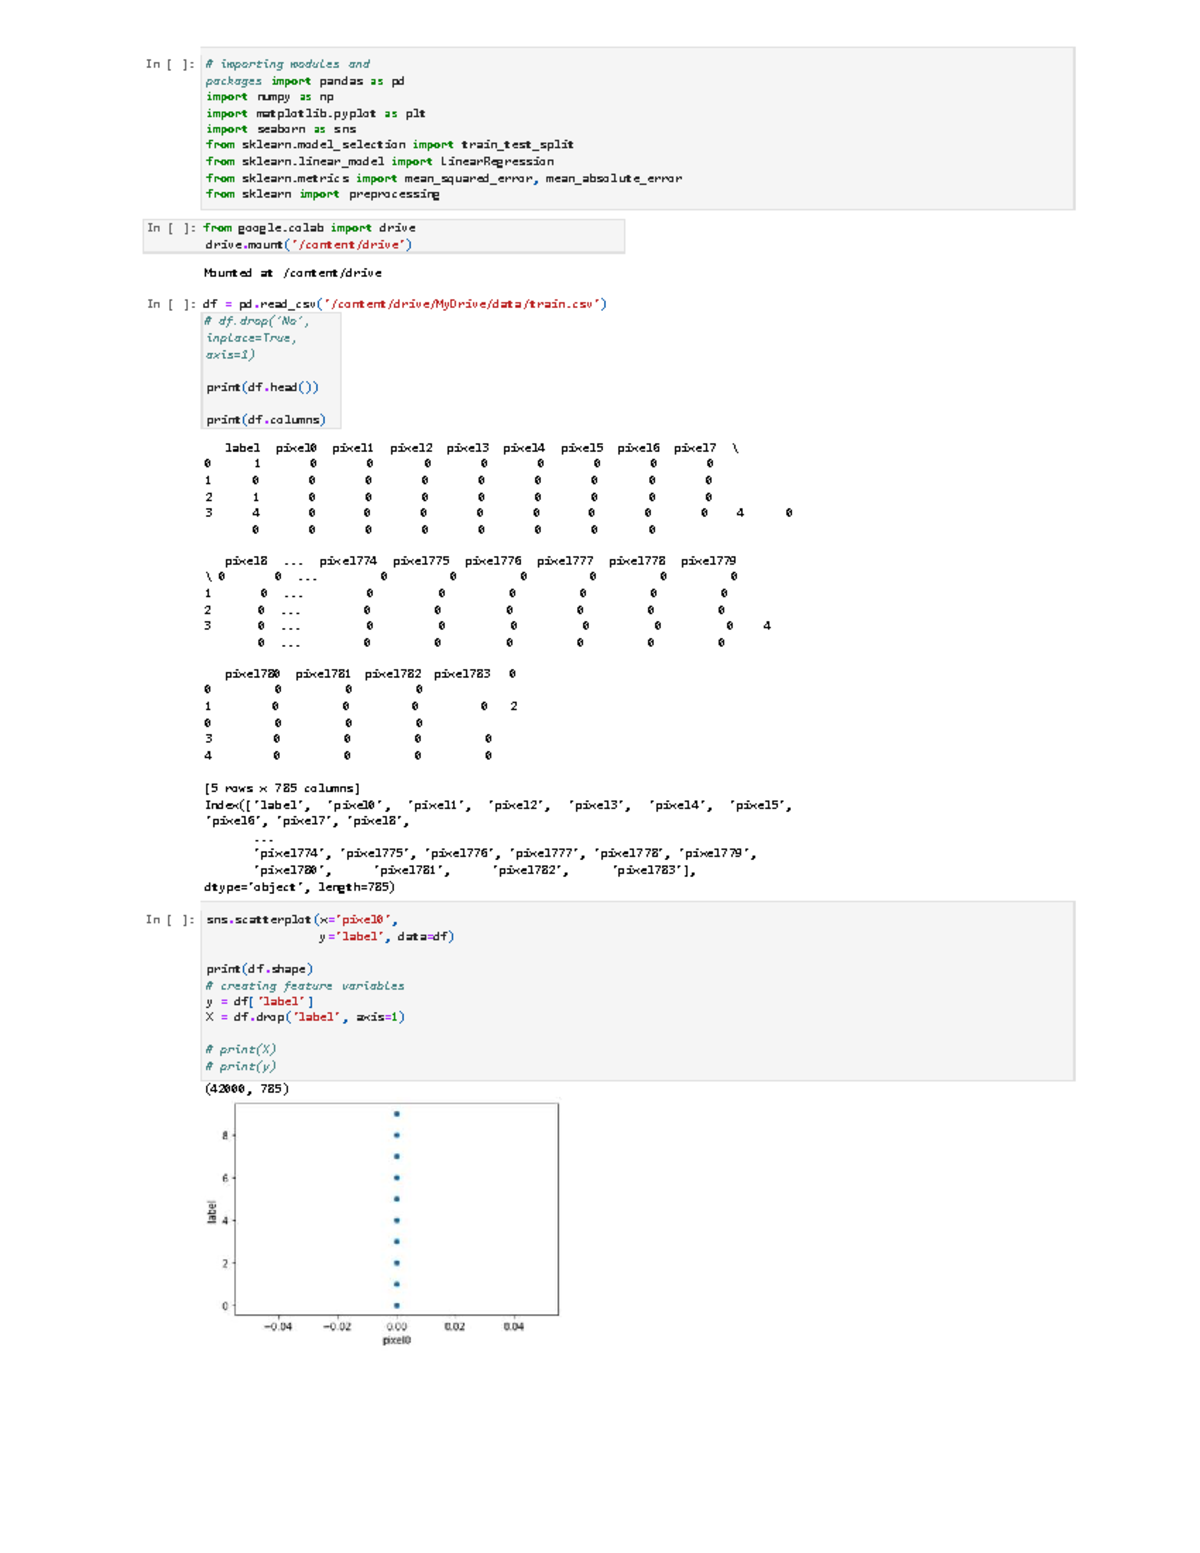1200x1553 pixels.
Task: Click the LinearRegression import line
Action: click(x=380, y=161)
